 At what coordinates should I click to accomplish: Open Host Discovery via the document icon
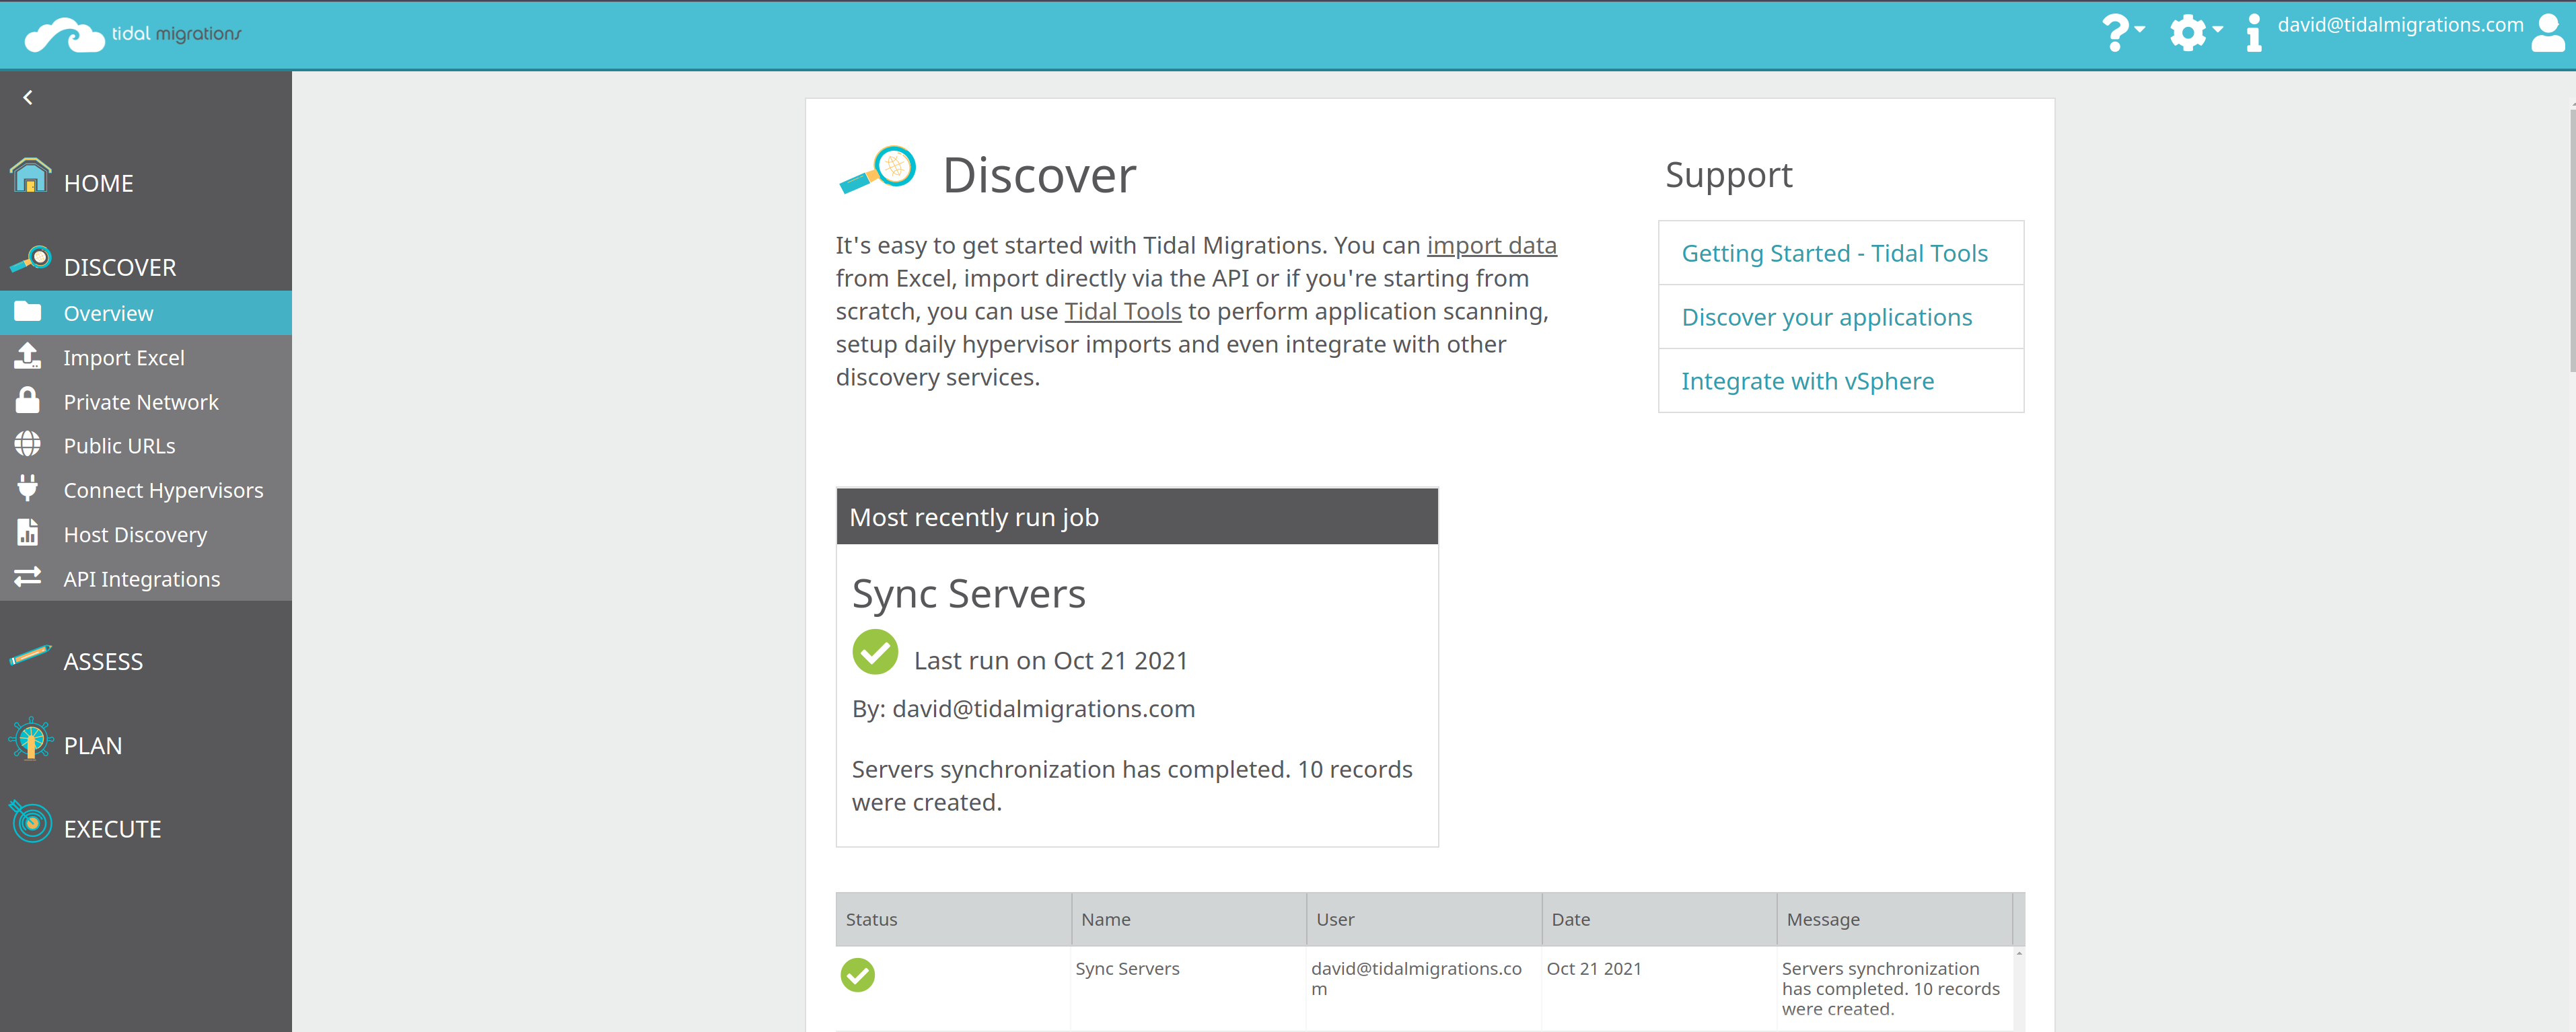click(x=28, y=533)
